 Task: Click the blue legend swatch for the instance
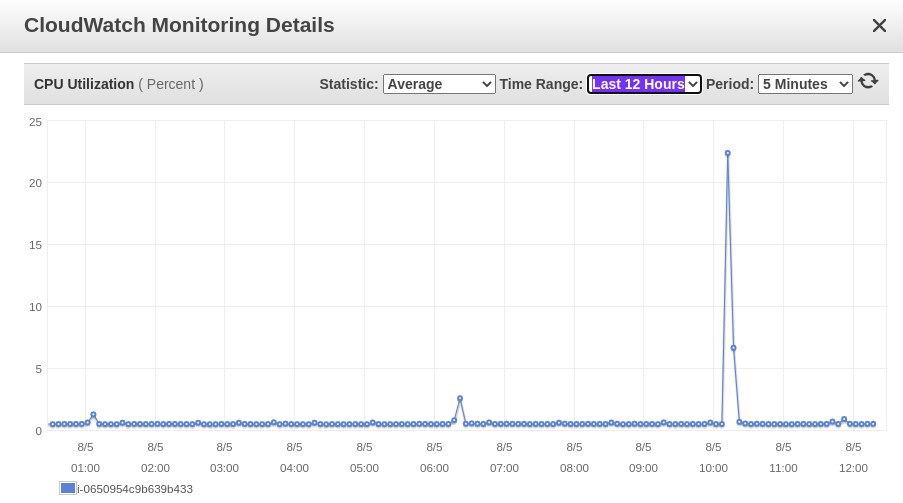click(x=68, y=488)
